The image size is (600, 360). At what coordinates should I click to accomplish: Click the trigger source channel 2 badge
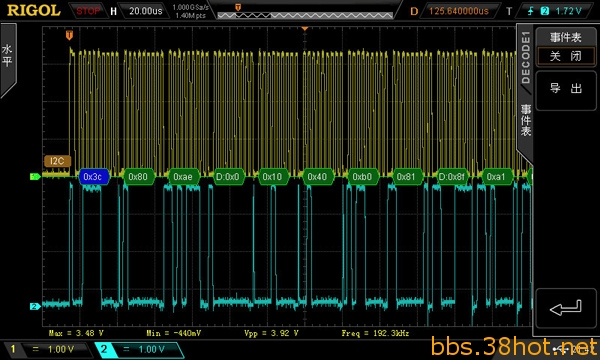(545, 11)
